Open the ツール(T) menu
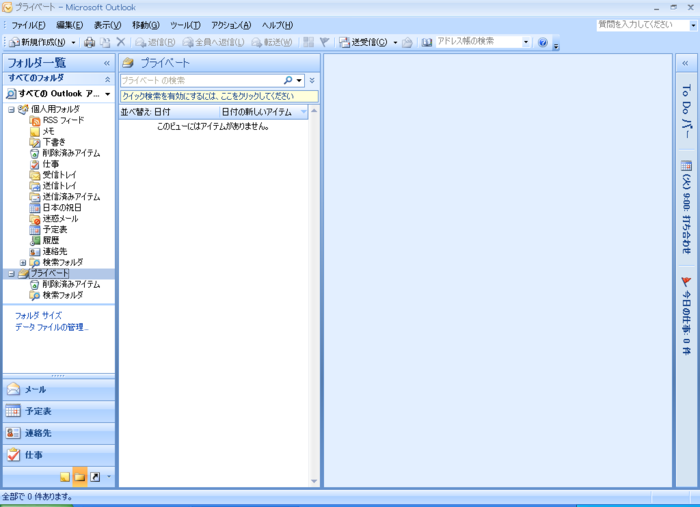 [x=185, y=25]
